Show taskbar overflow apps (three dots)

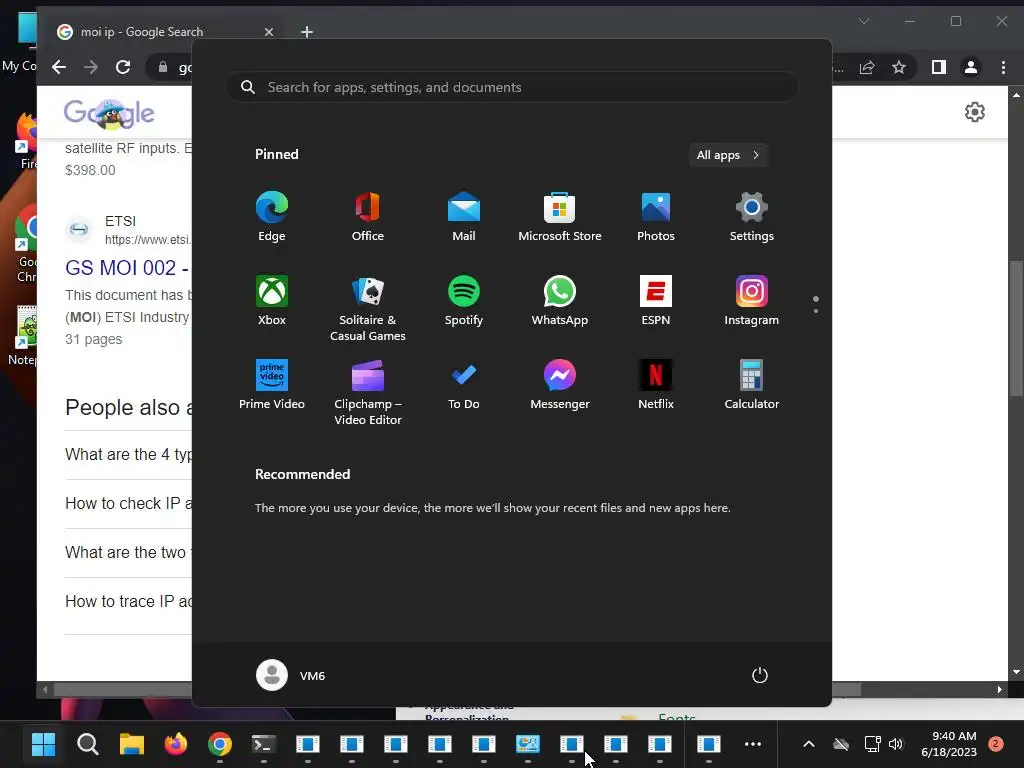click(x=753, y=744)
